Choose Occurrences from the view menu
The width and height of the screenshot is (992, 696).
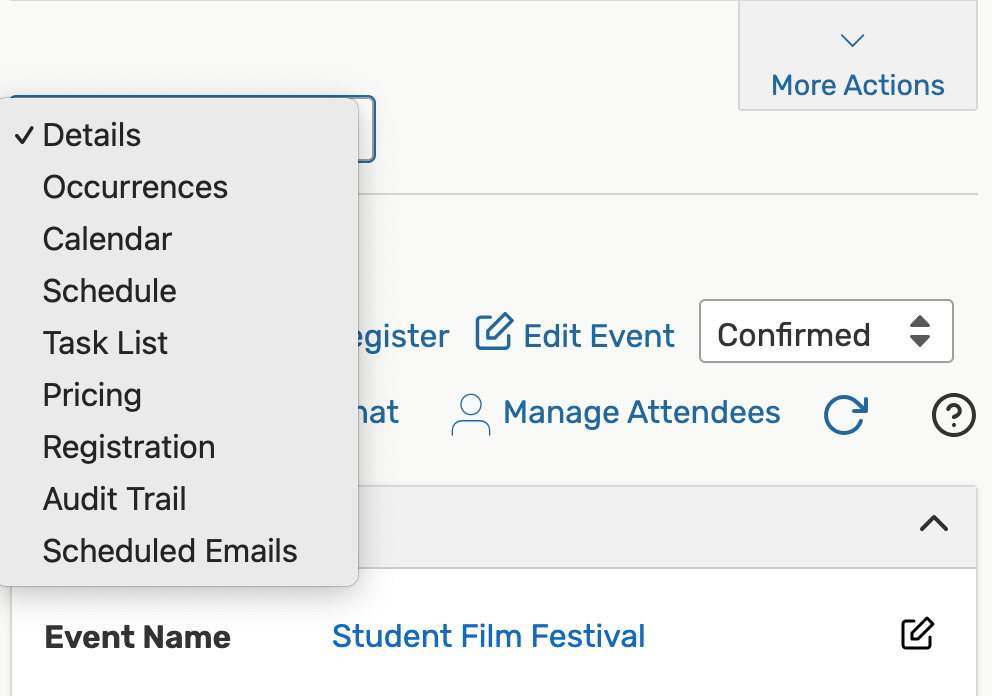click(x=135, y=187)
